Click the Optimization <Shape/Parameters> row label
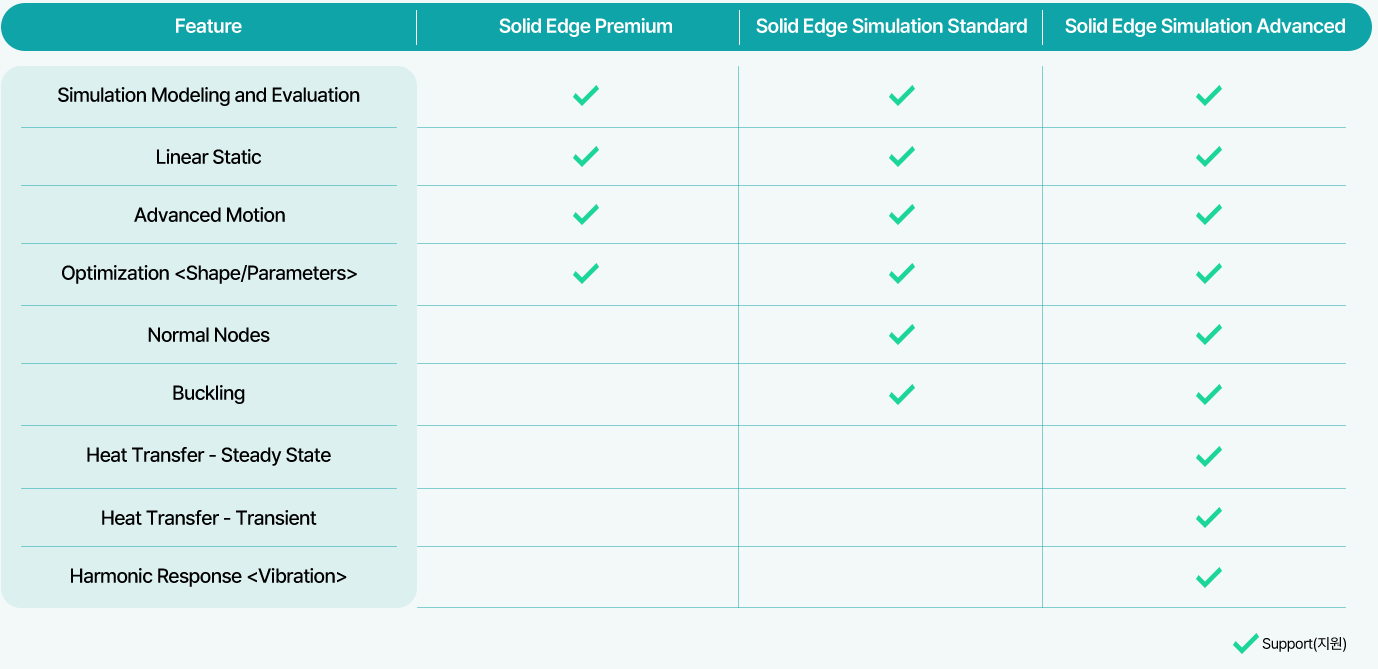The height and width of the screenshot is (669, 1378). (209, 273)
